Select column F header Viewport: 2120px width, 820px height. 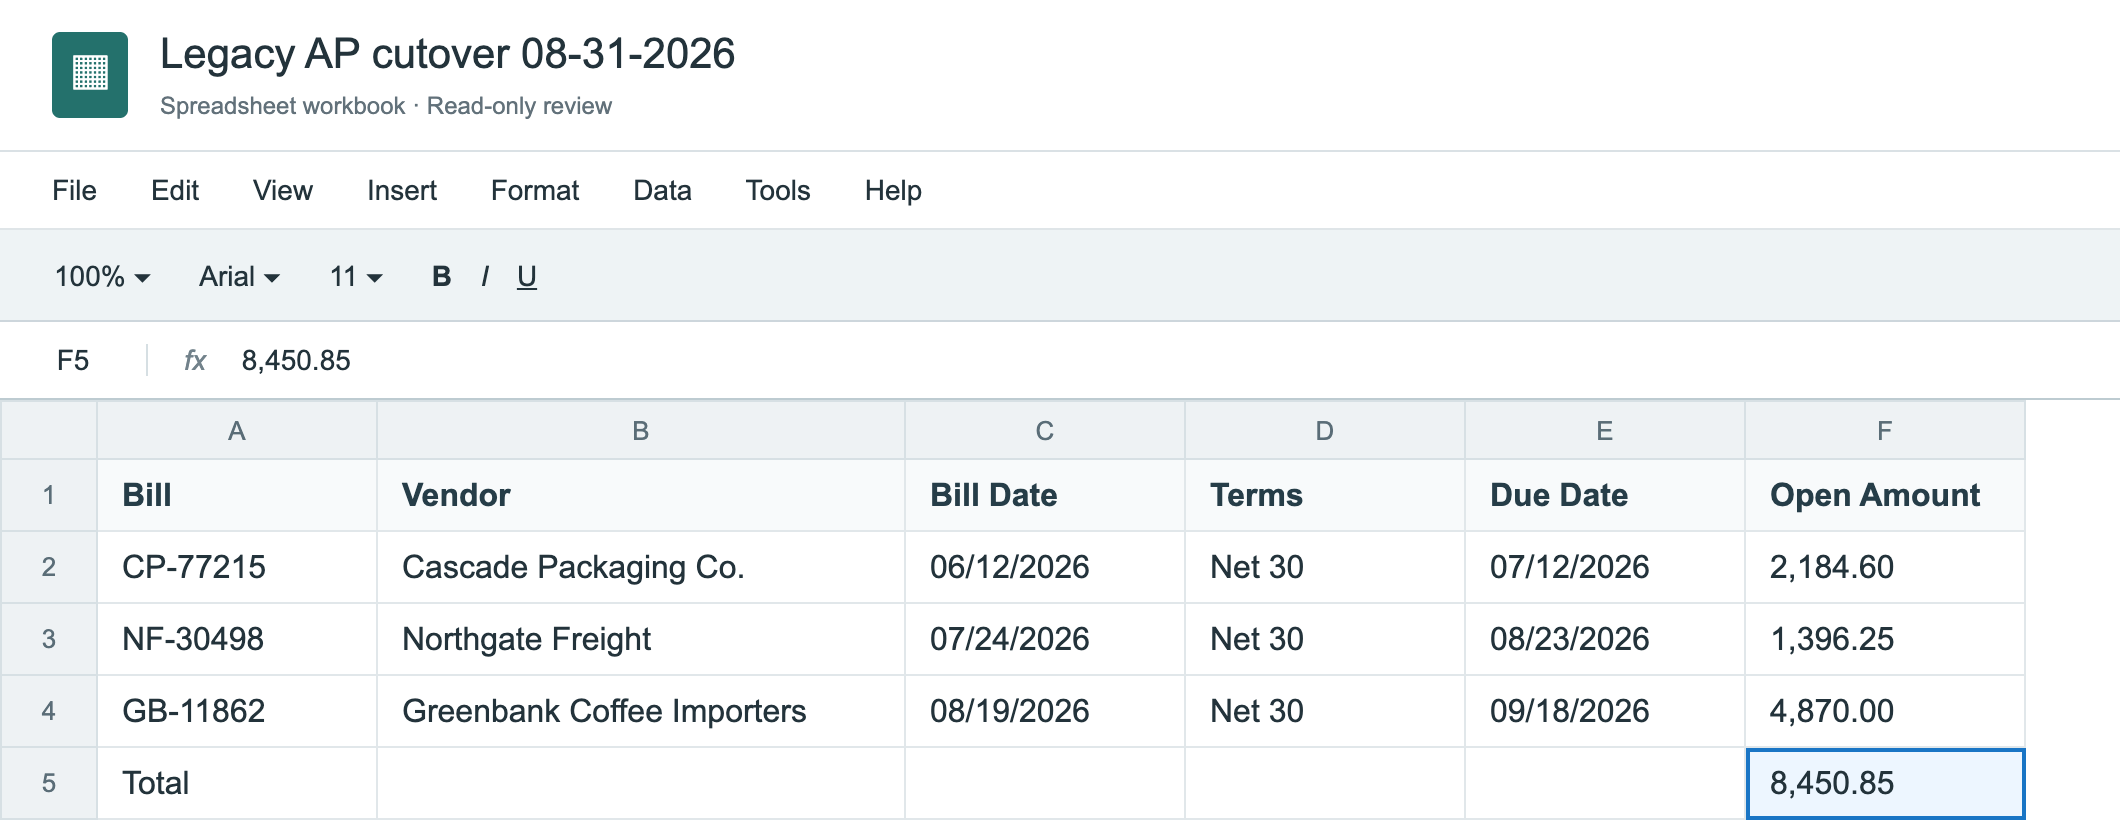[1885, 431]
